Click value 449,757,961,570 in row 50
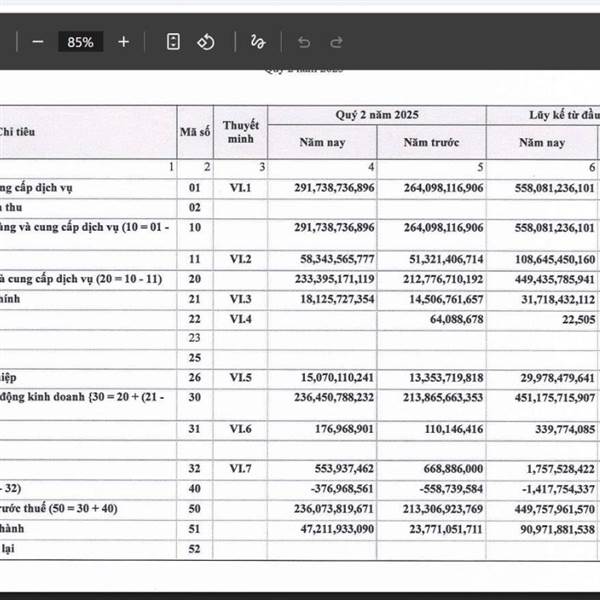 (x=555, y=509)
